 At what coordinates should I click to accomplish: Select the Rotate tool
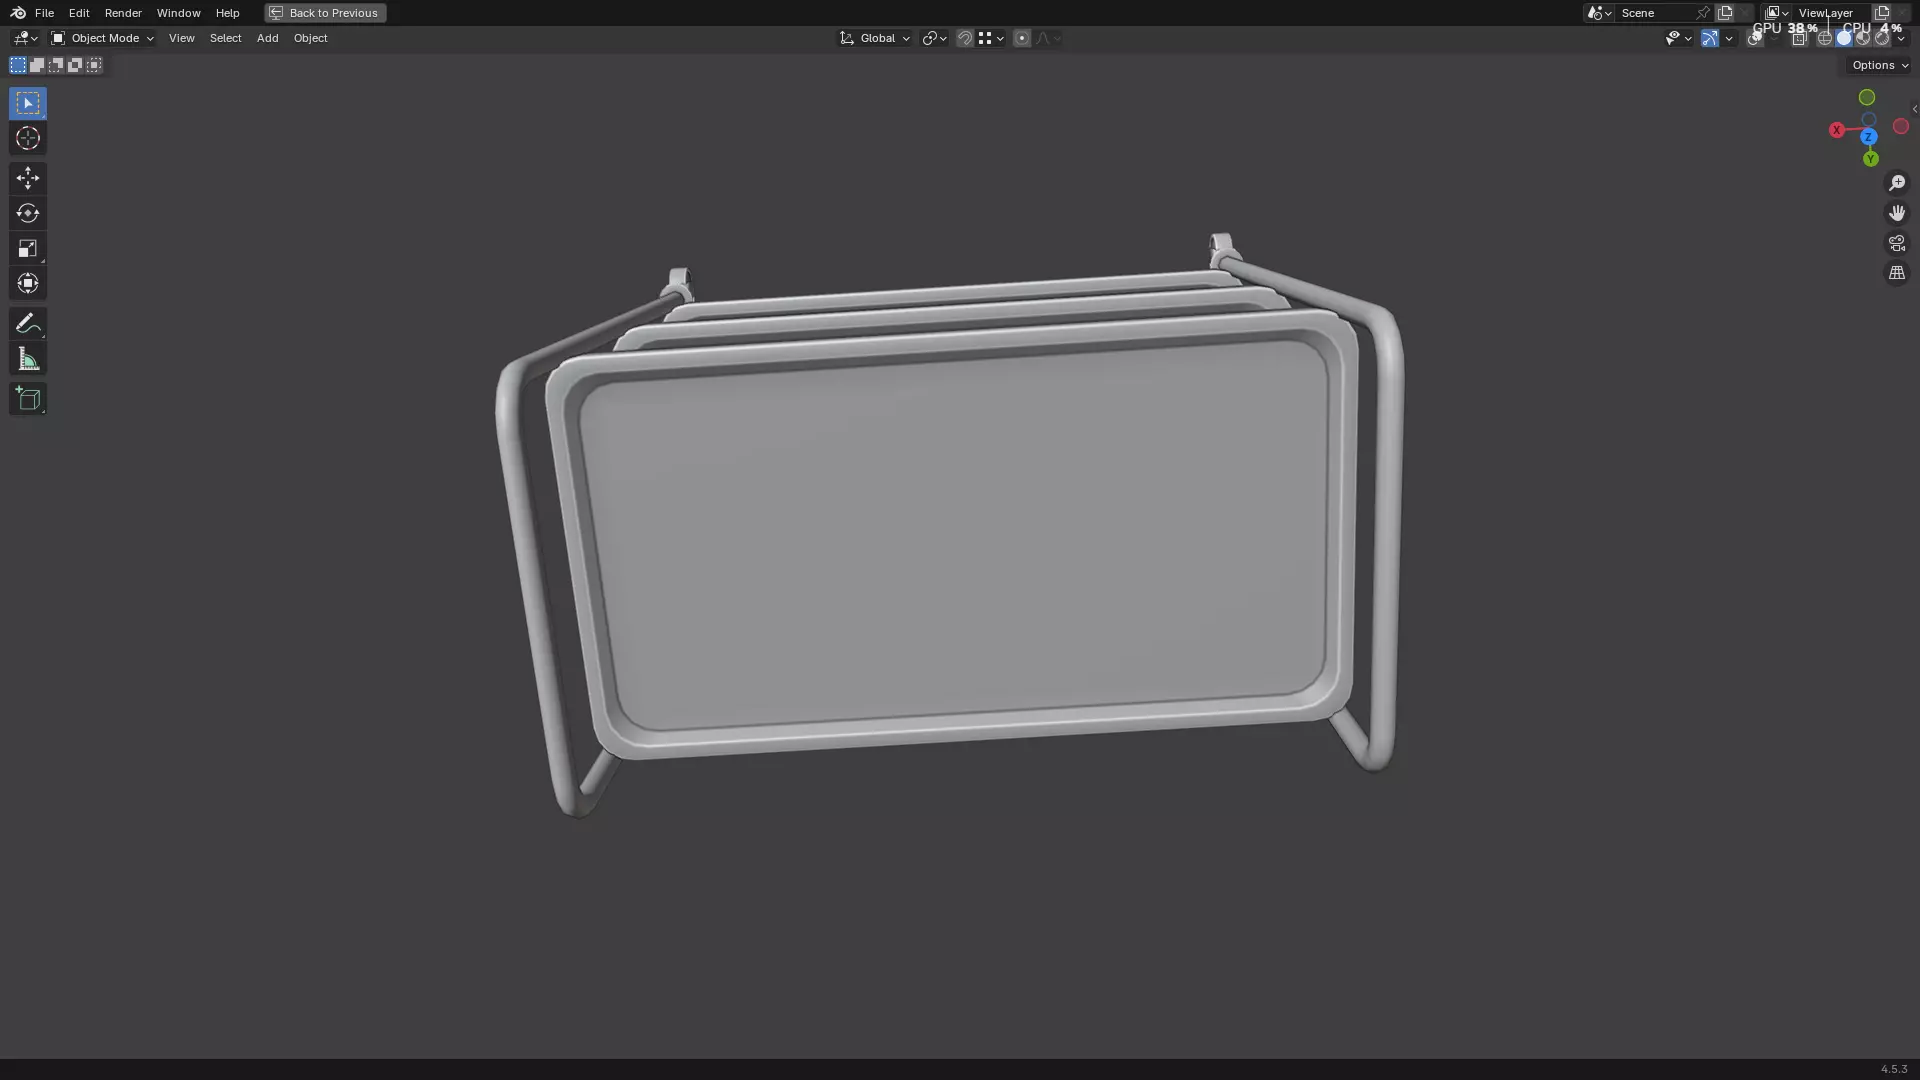pyautogui.click(x=28, y=213)
